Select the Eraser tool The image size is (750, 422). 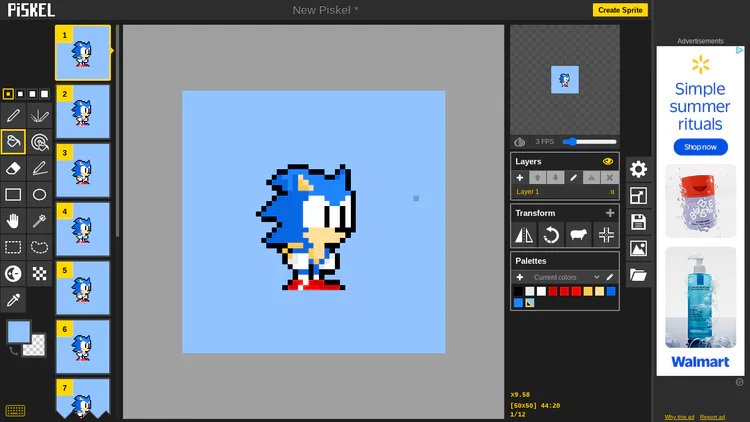pyautogui.click(x=13, y=168)
